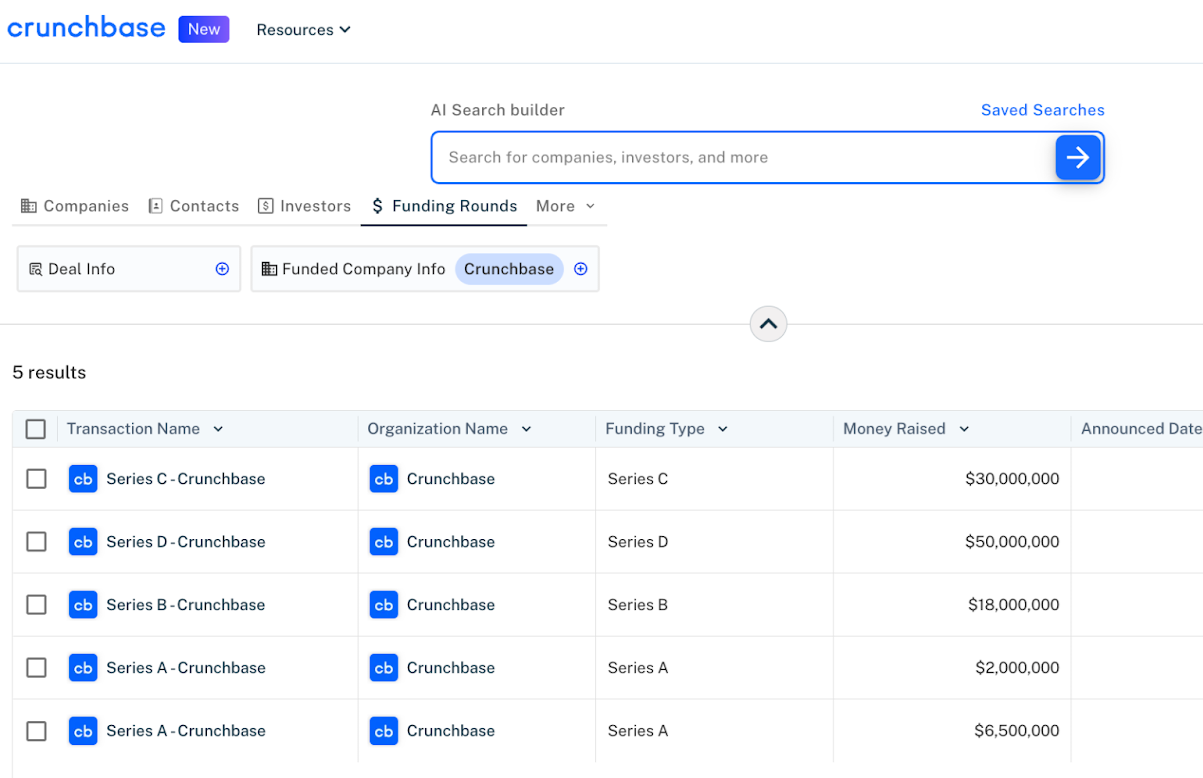Select the Funding Rounds tab
1203x778 pixels.
[x=444, y=206]
